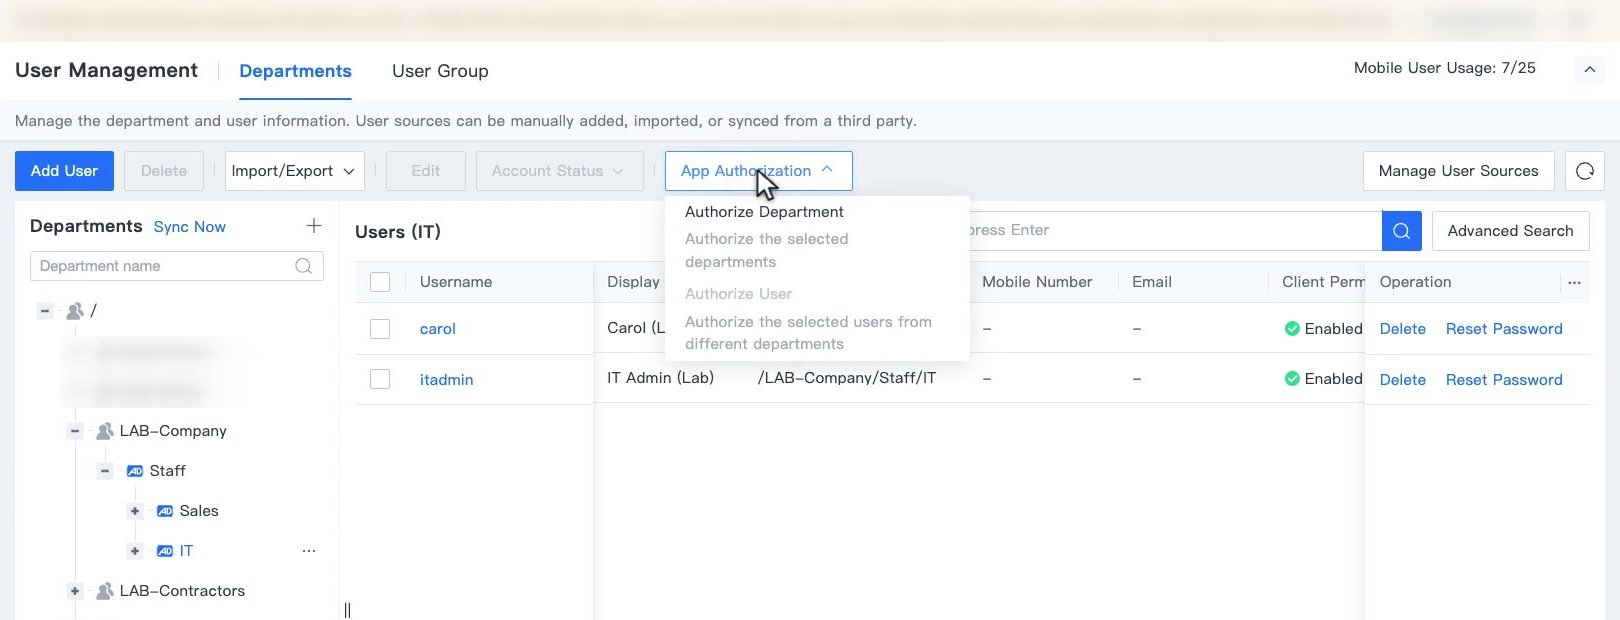Click the blue search magnifier button
1620x620 pixels.
click(1401, 231)
